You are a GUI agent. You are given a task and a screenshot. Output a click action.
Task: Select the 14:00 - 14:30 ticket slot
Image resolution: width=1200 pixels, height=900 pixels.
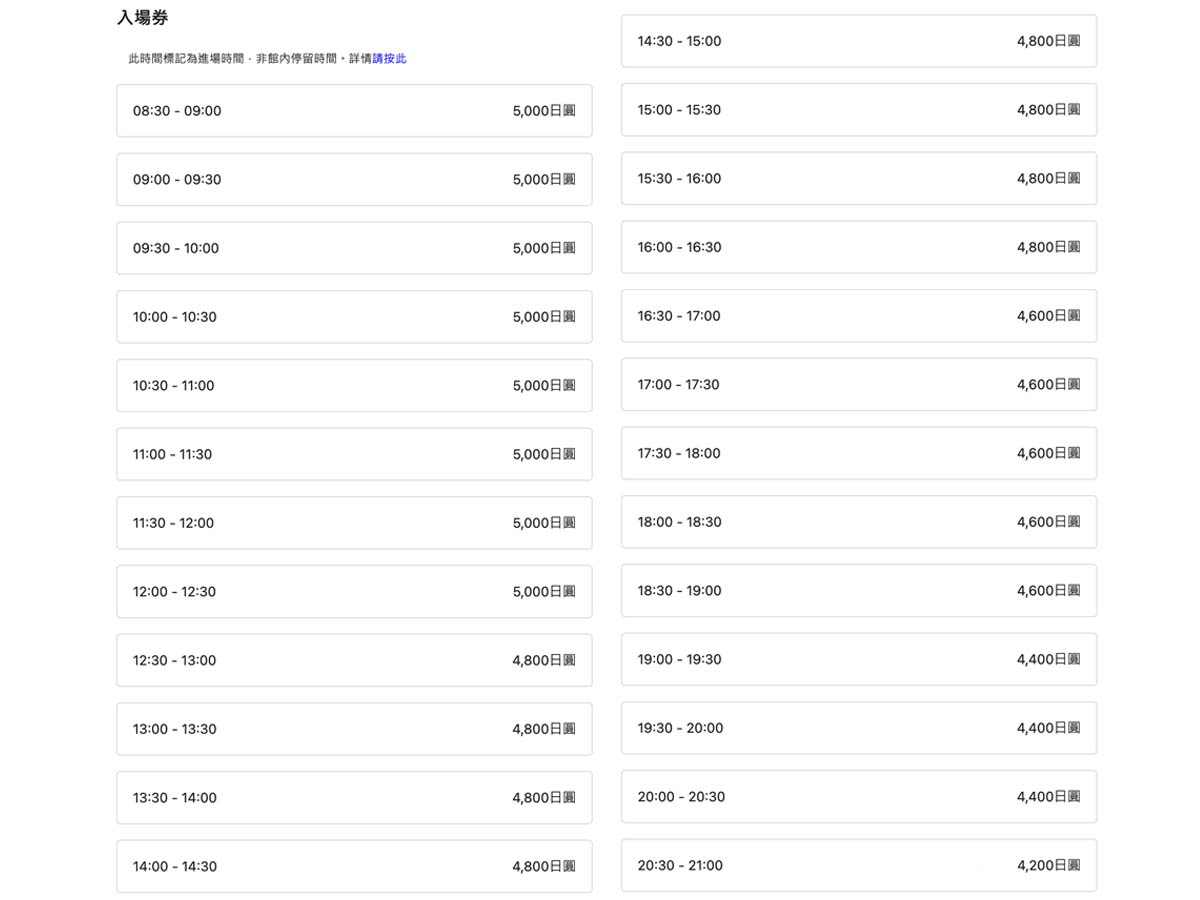(354, 866)
